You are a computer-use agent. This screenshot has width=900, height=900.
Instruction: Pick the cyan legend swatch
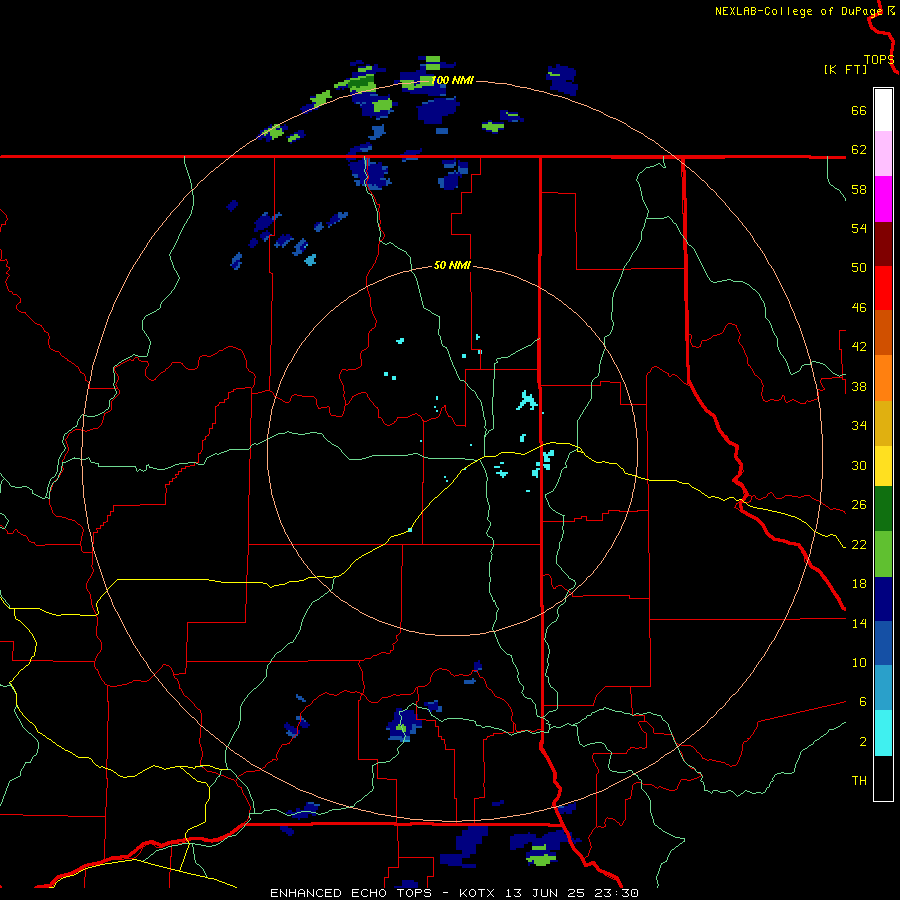point(883,733)
